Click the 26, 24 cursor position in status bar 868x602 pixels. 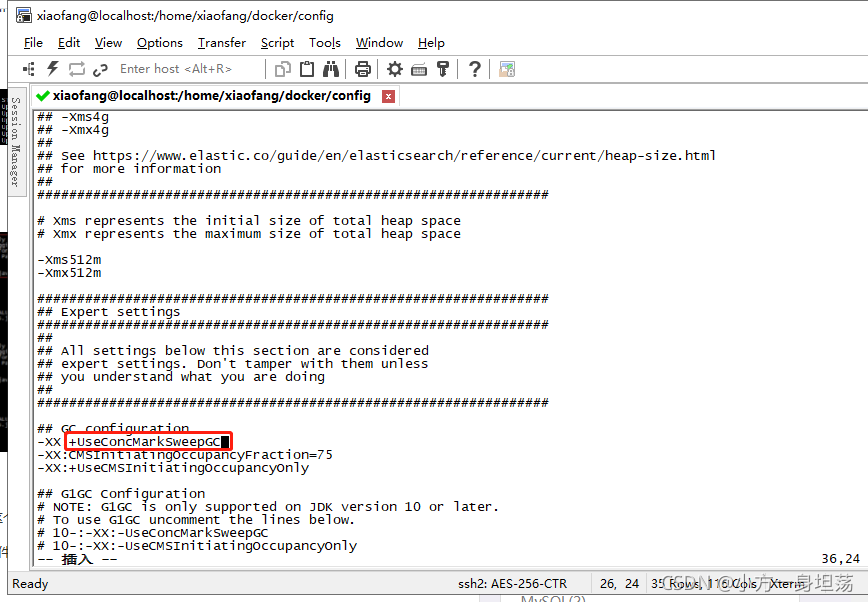(619, 584)
